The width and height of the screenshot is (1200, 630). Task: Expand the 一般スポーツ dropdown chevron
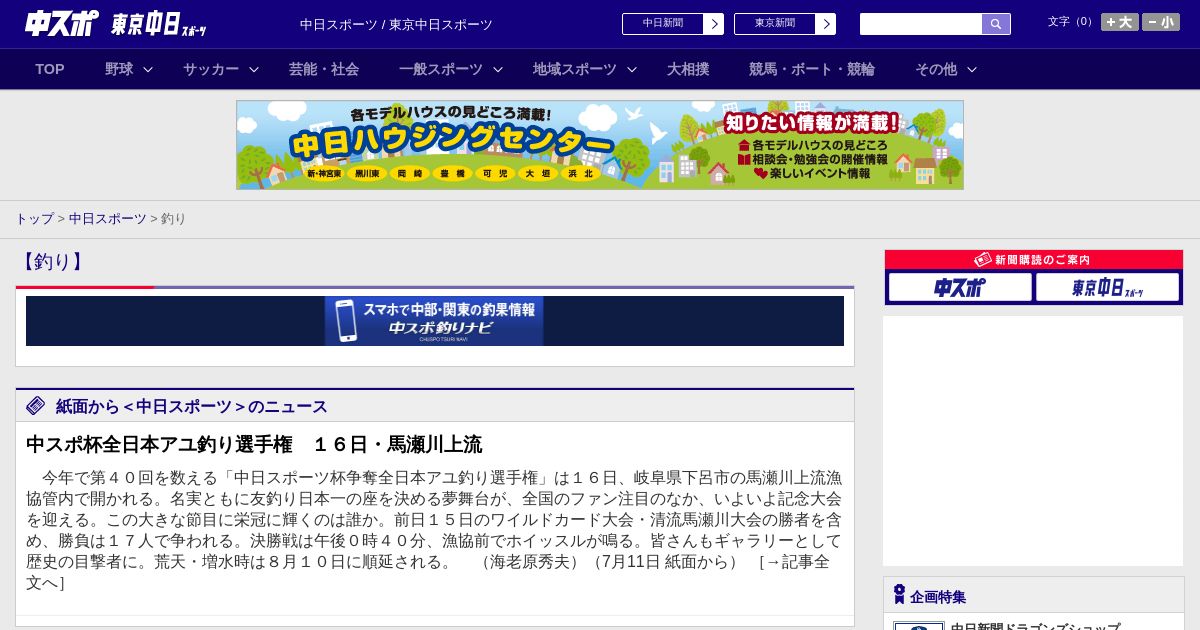(498, 69)
